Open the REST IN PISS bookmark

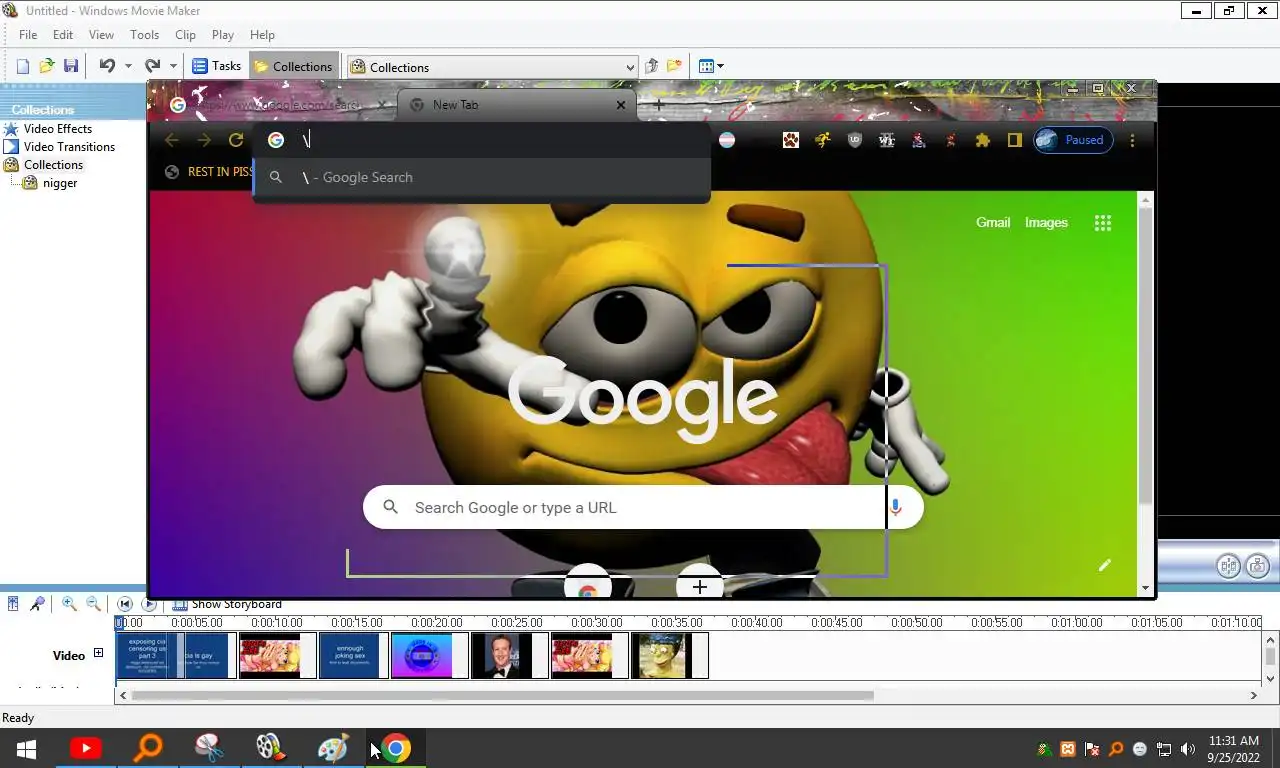click(x=209, y=172)
